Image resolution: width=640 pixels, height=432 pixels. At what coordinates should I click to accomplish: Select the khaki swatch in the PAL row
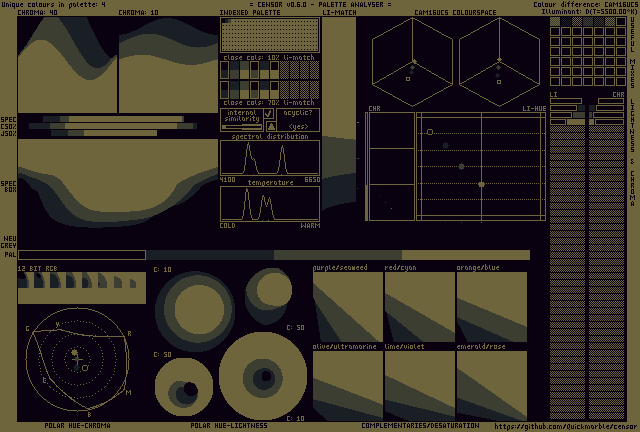[x=466, y=255]
